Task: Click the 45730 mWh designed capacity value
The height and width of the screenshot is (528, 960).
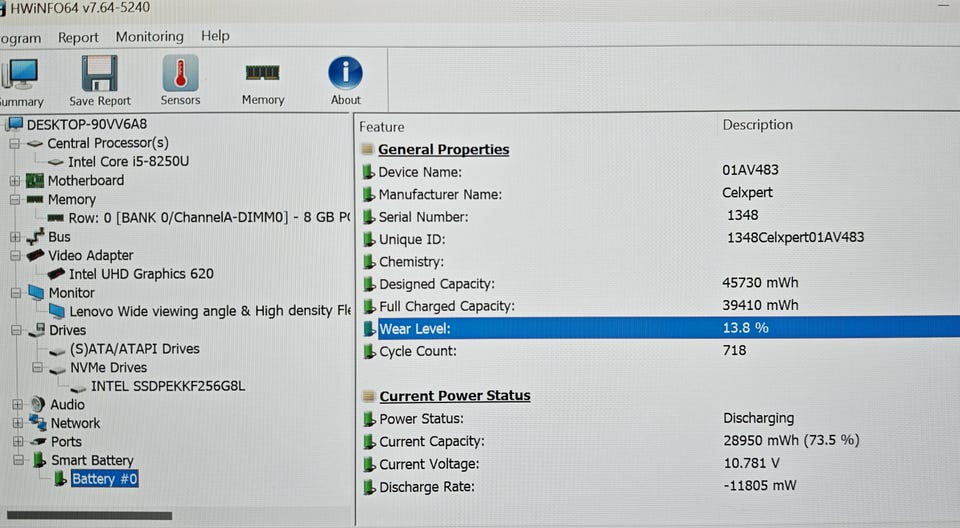Action: [760, 282]
